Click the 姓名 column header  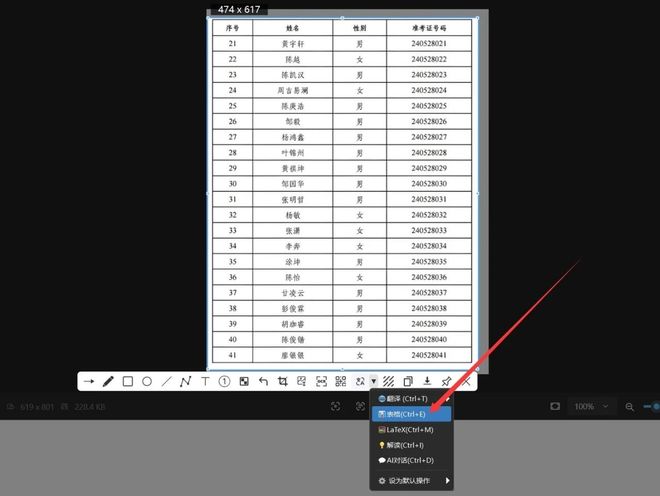tap(293, 28)
